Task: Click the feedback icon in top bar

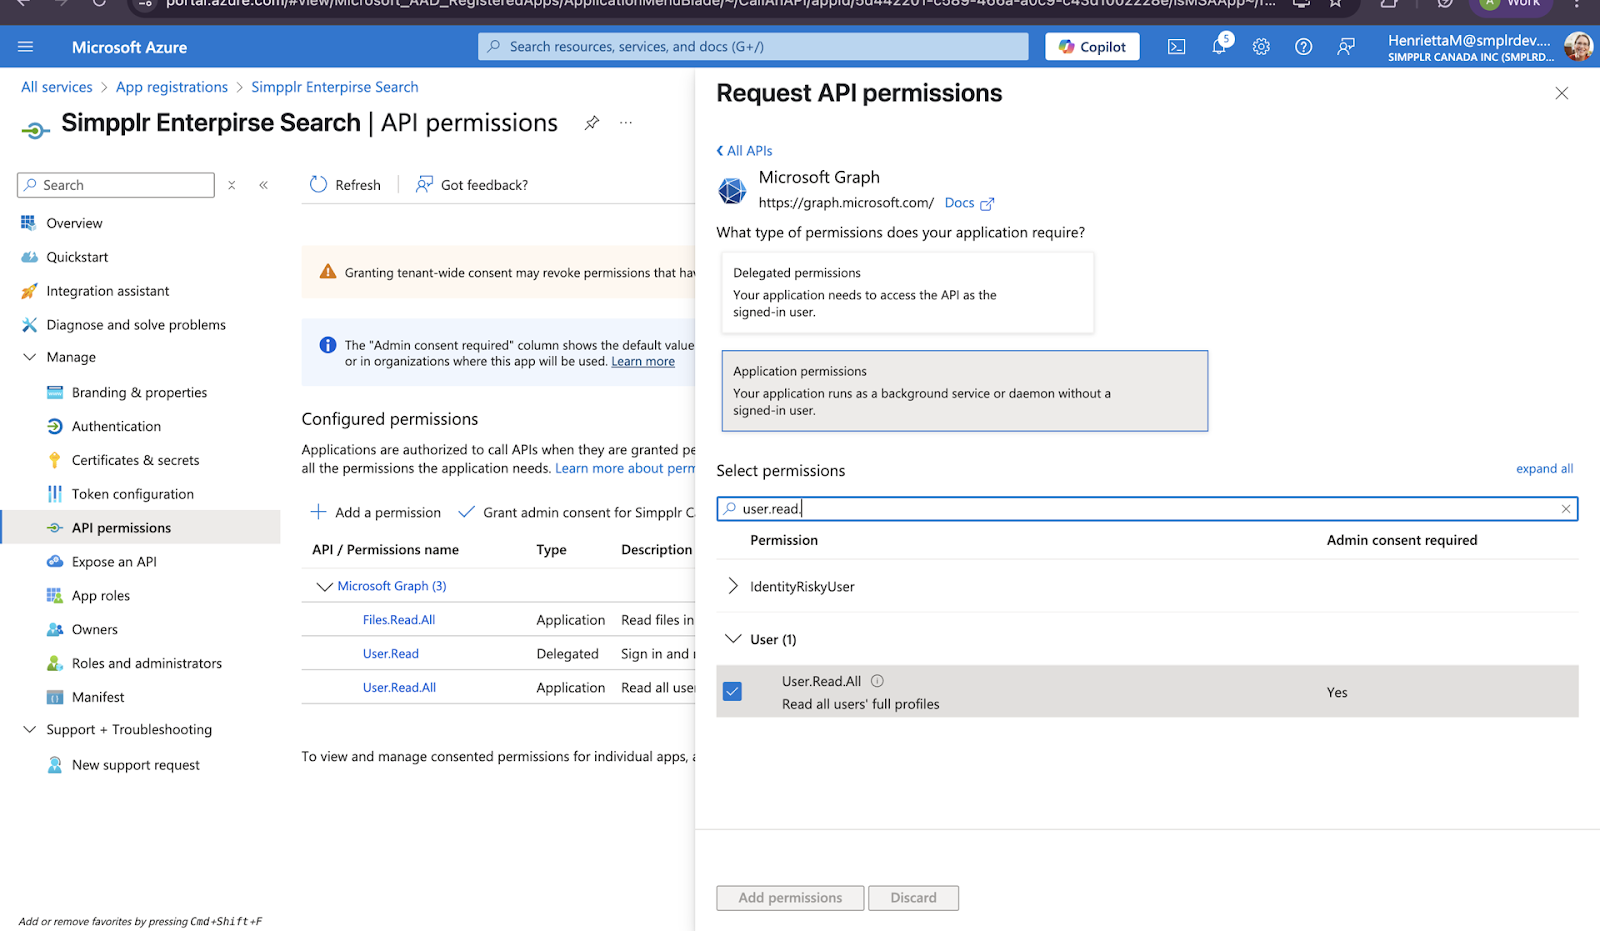Action: 1346,47
